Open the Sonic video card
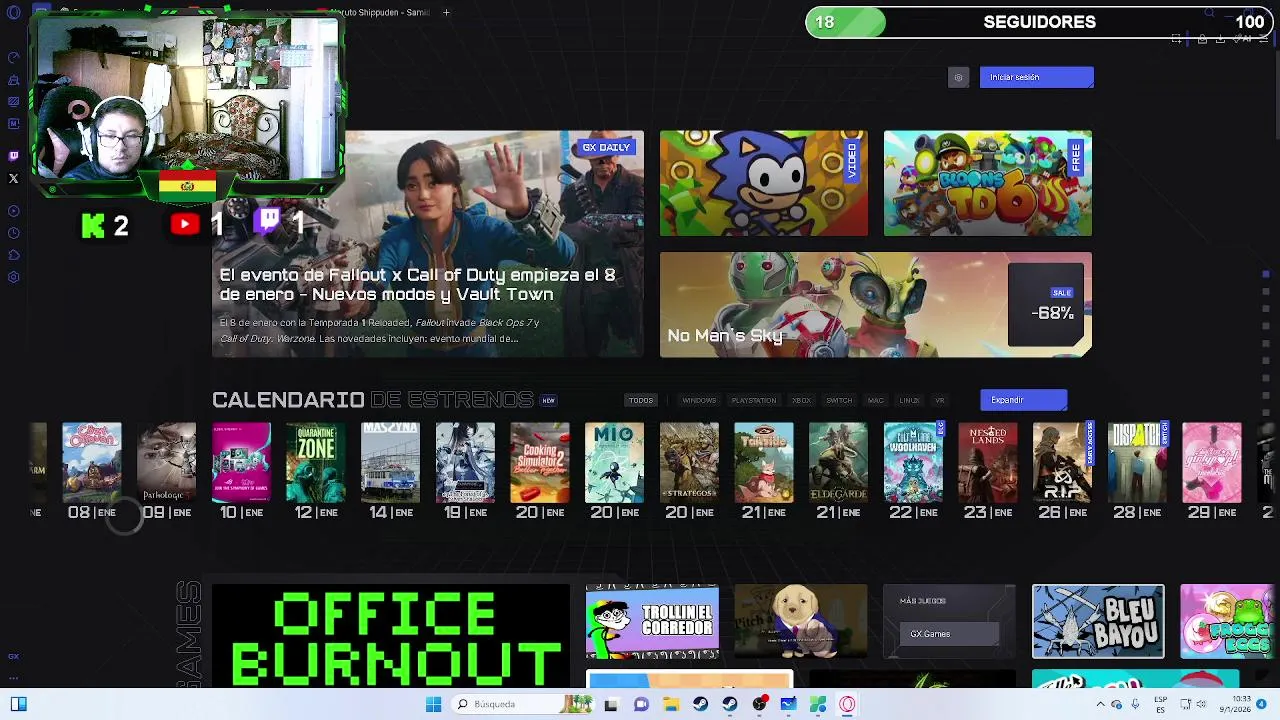Screen dimensions: 1280x720 pyautogui.click(x=764, y=183)
